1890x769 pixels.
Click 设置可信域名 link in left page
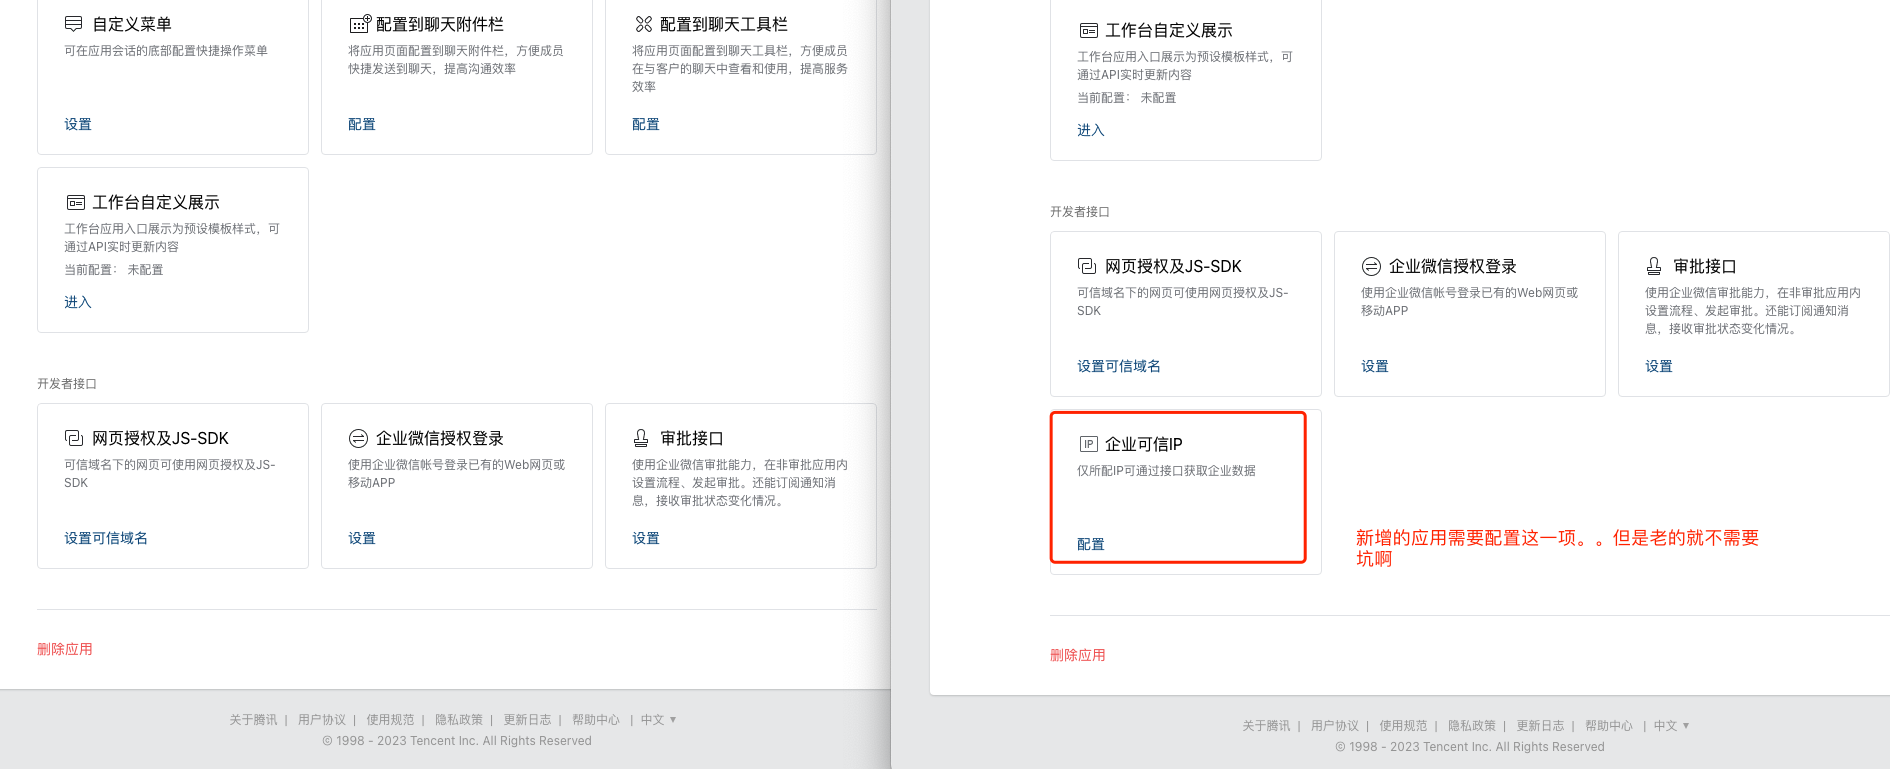click(x=106, y=538)
